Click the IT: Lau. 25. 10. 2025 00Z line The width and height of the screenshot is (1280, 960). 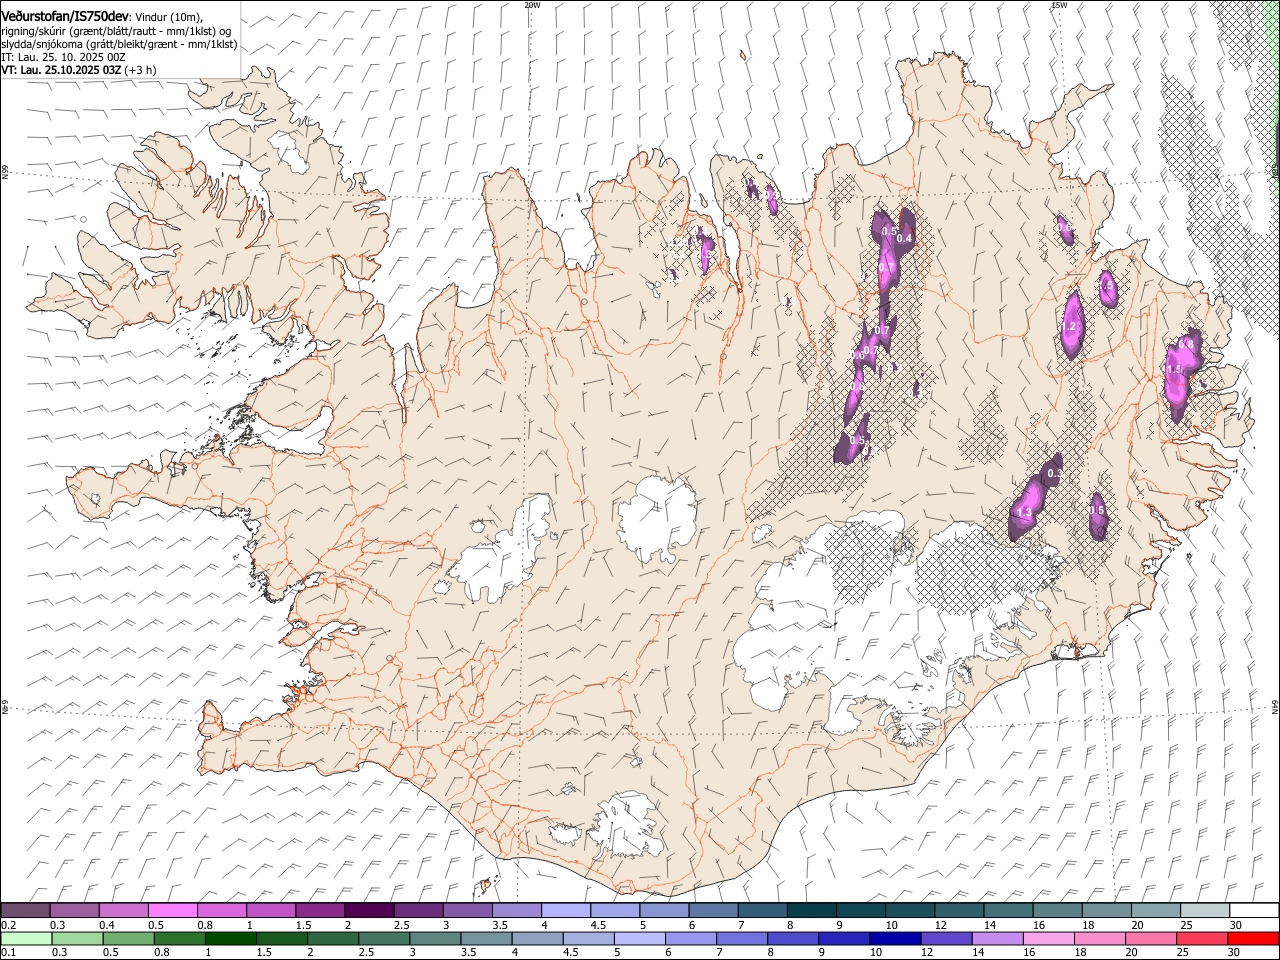pyautogui.click(x=63, y=58)
